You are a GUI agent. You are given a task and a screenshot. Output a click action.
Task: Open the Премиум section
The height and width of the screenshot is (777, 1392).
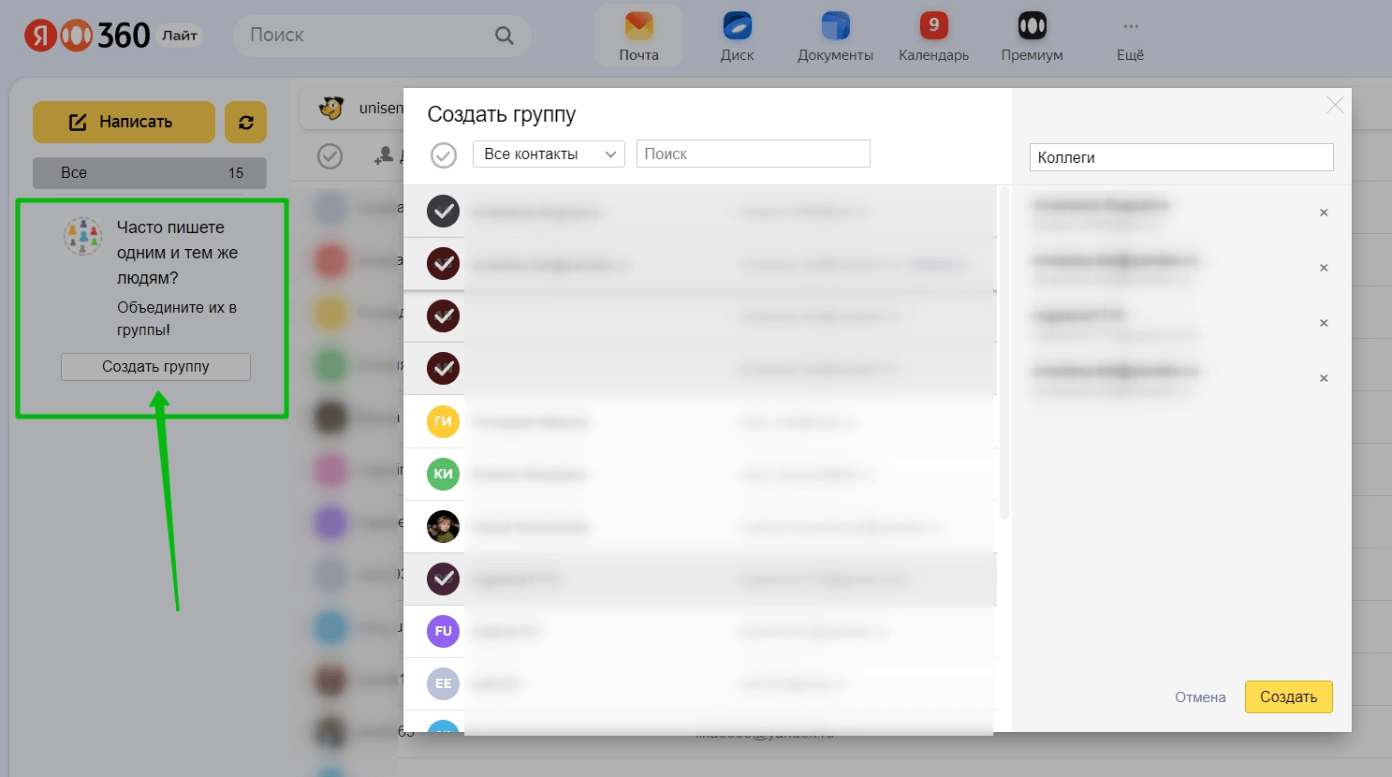tap(1031, 36)
